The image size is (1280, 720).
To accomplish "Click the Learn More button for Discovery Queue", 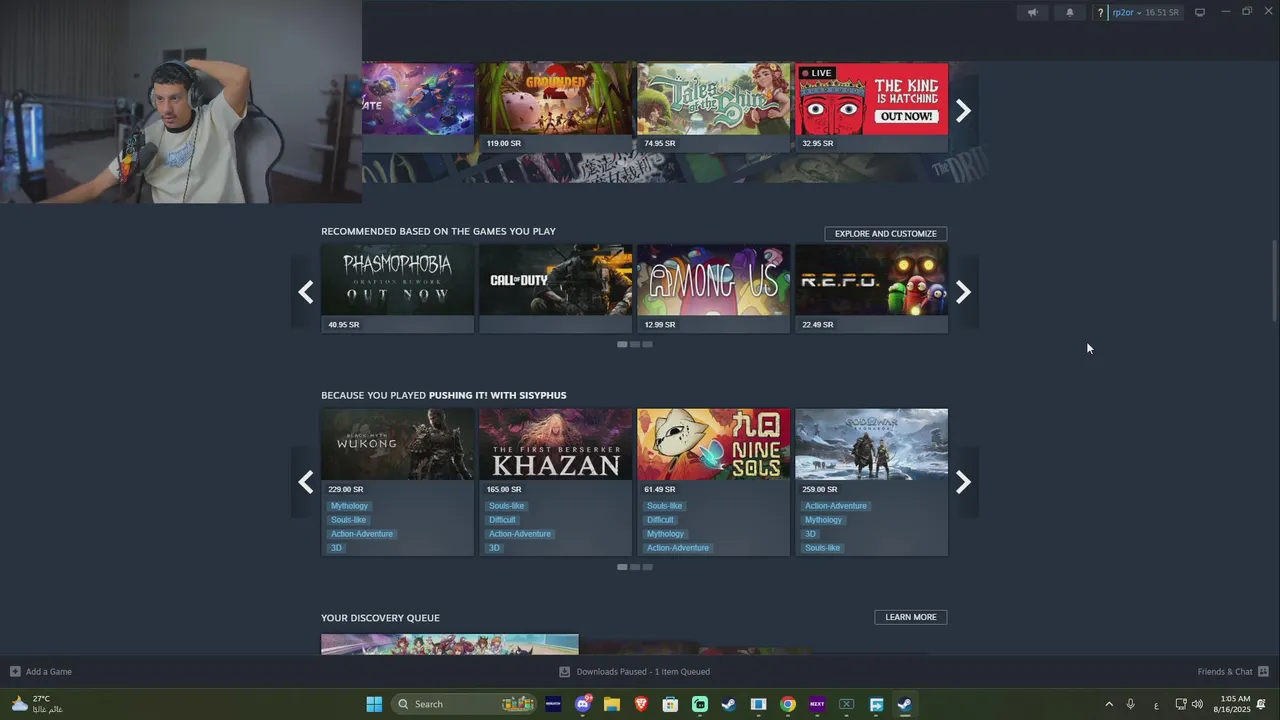I will 910,617.
